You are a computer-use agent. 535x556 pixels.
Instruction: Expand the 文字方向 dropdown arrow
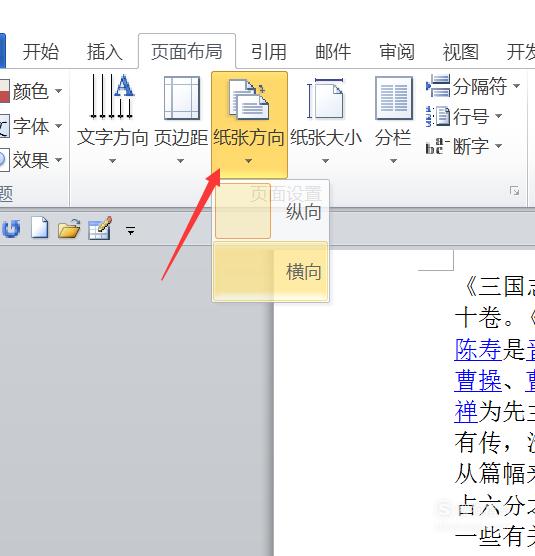(112, 161)
